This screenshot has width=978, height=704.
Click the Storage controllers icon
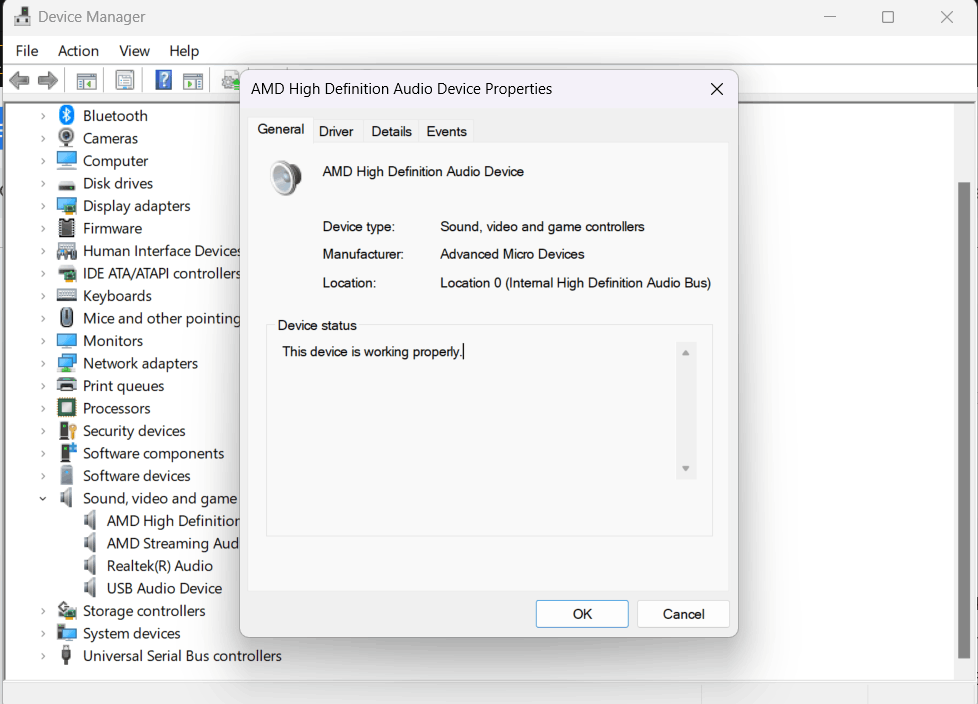point(66,610)
